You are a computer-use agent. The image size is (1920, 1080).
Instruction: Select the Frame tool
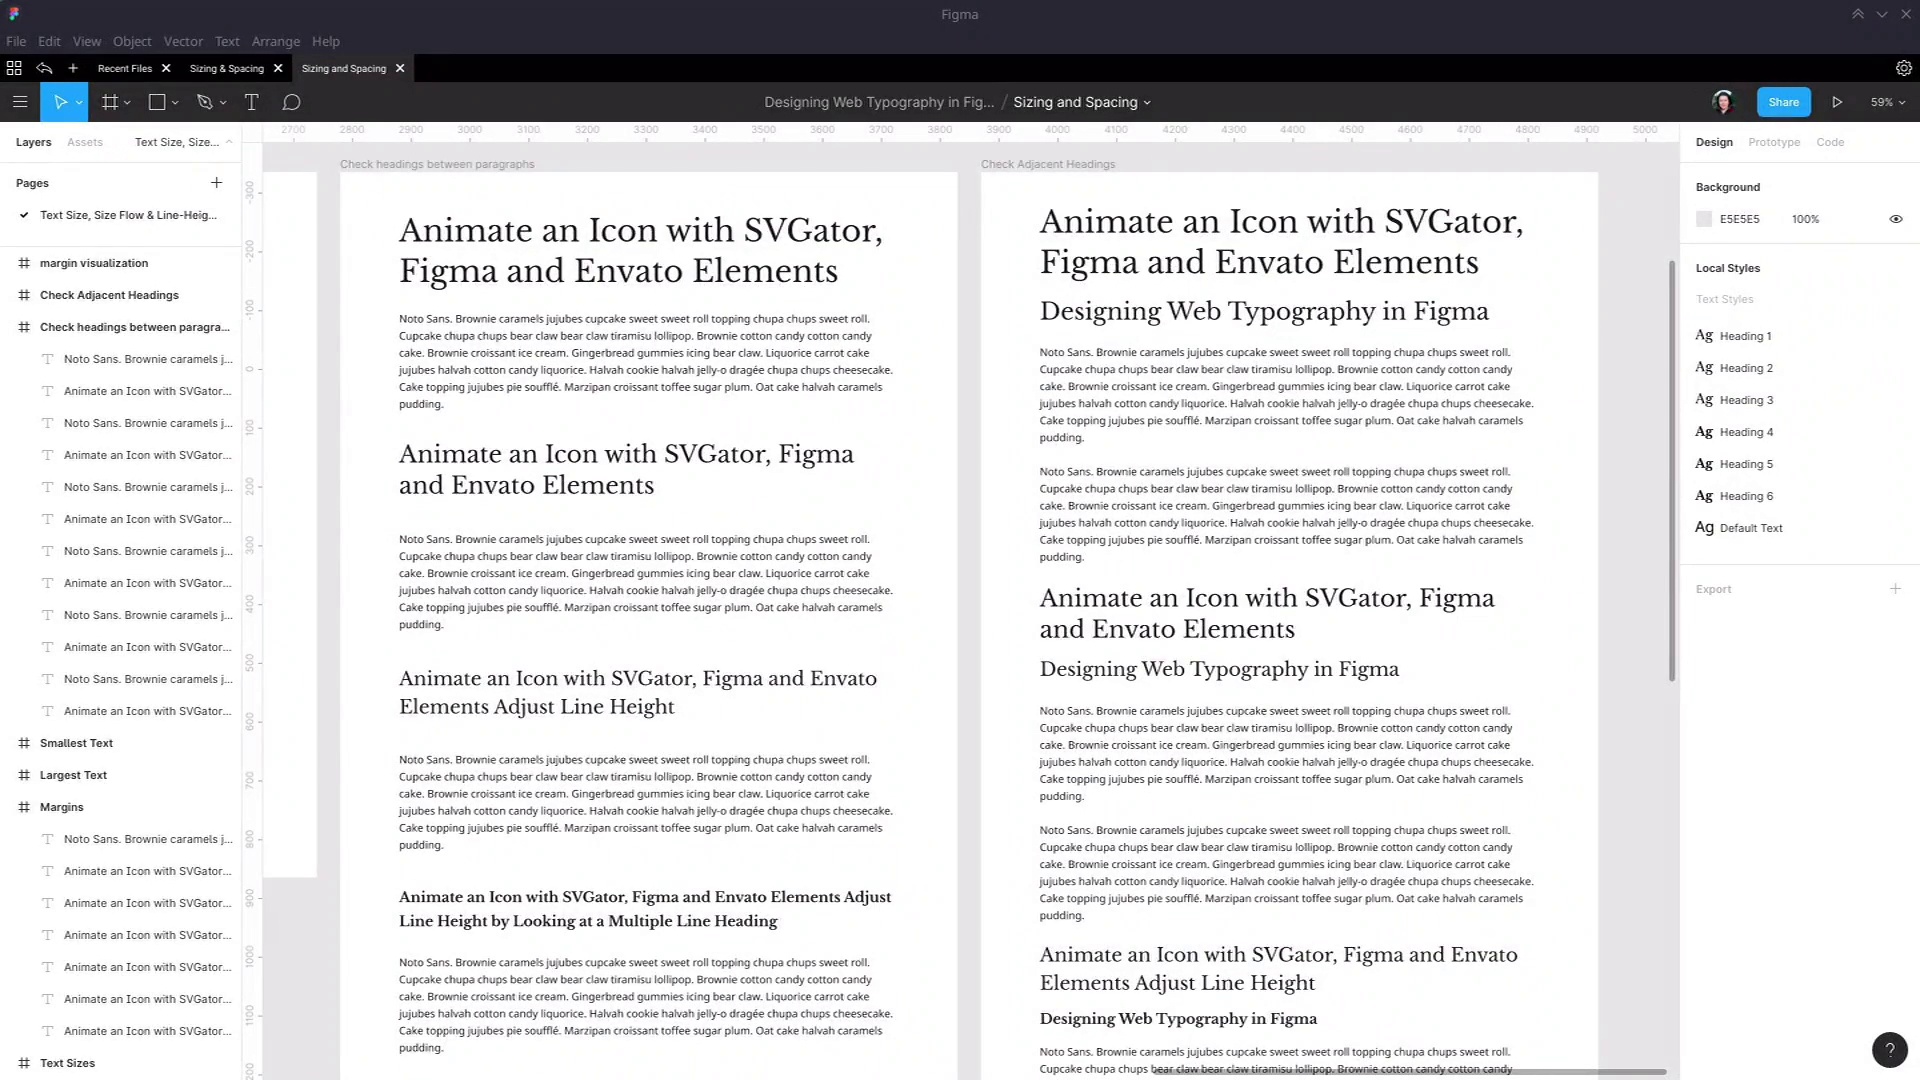click(110, 102)
